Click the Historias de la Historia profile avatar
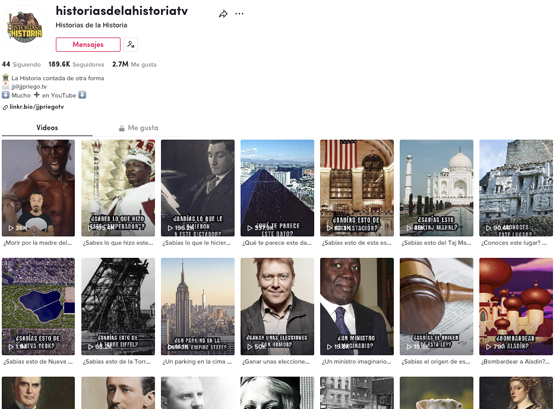Viewport: 555px width, 409px height. [x=25, y=28]
